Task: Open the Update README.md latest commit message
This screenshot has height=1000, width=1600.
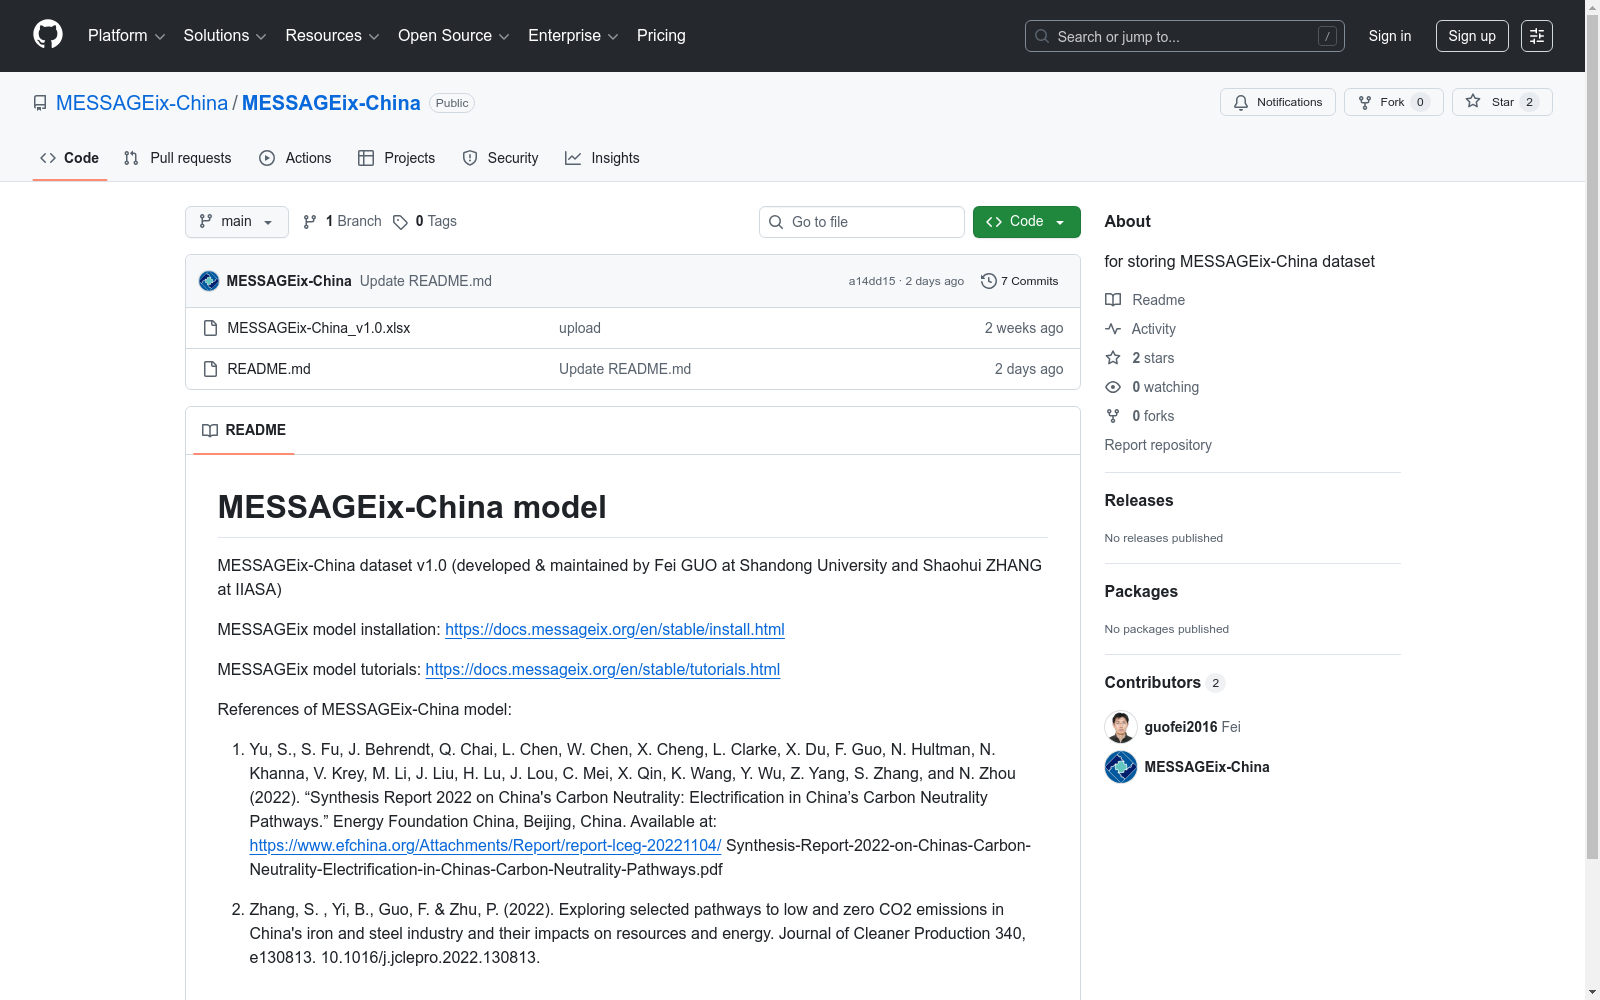Action: click(426, 281)
